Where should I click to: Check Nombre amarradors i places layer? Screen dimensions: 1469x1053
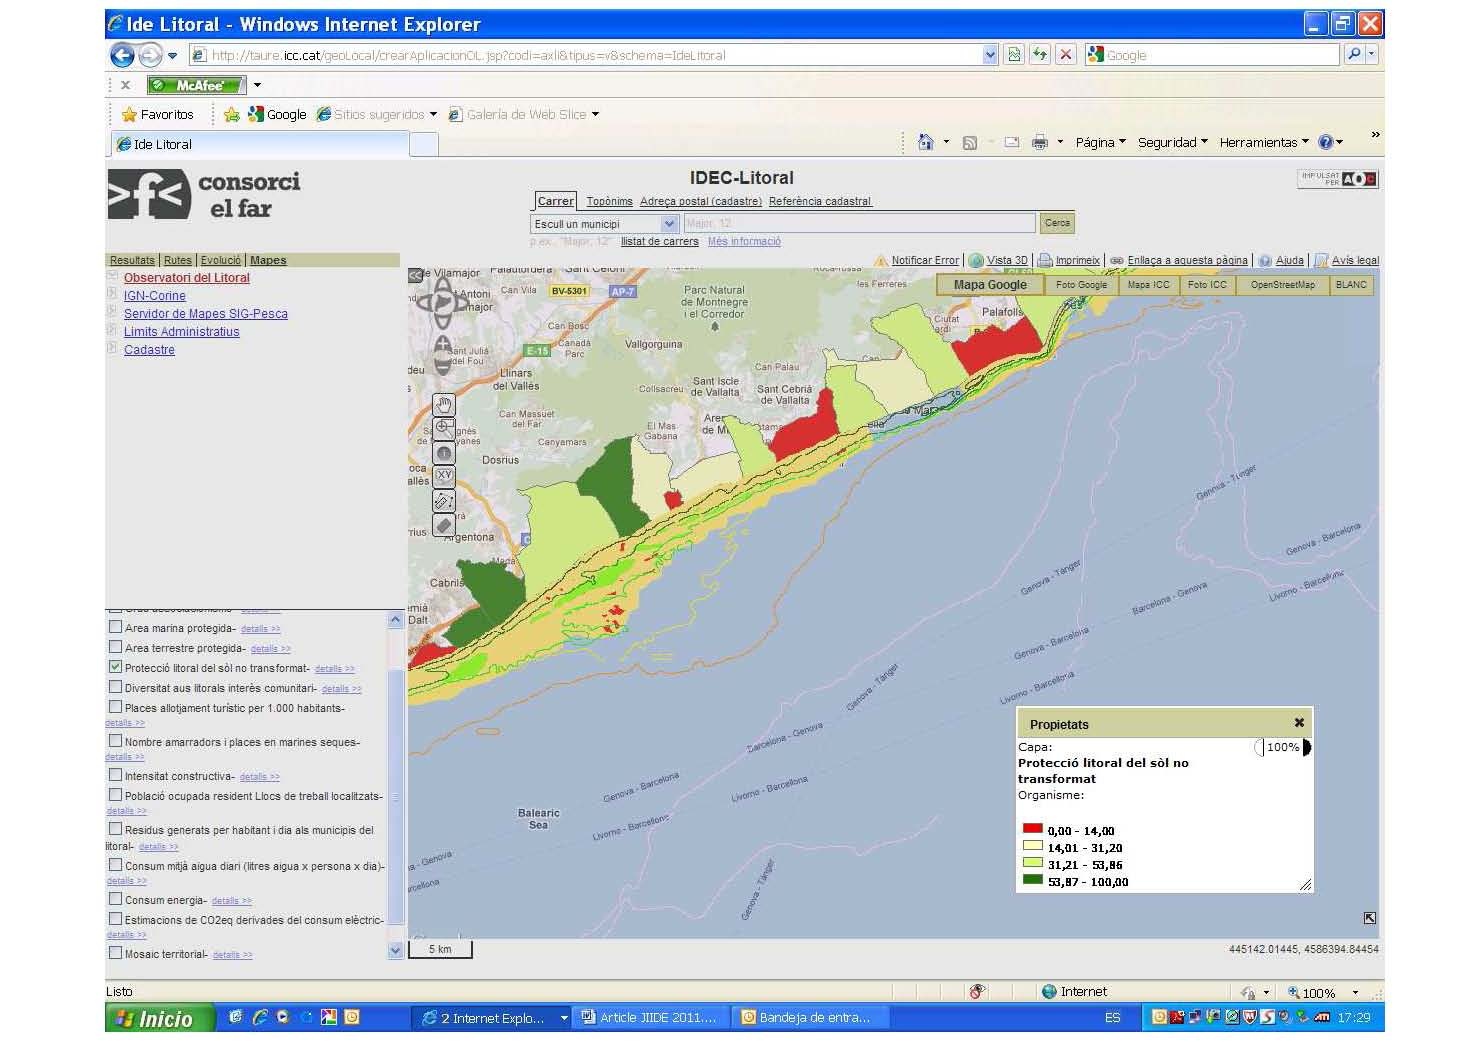point(115,741)
